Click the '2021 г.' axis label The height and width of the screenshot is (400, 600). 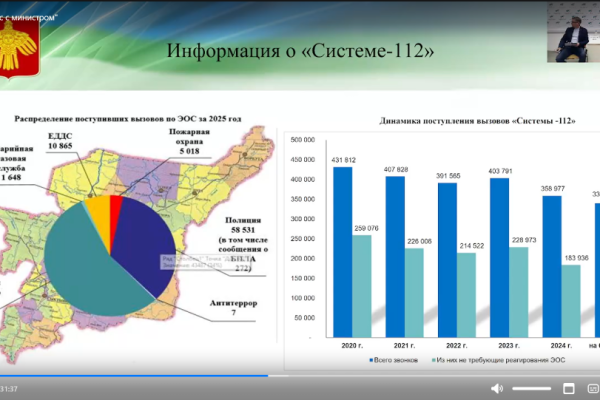pyautogui.click(x=404, y=345)
